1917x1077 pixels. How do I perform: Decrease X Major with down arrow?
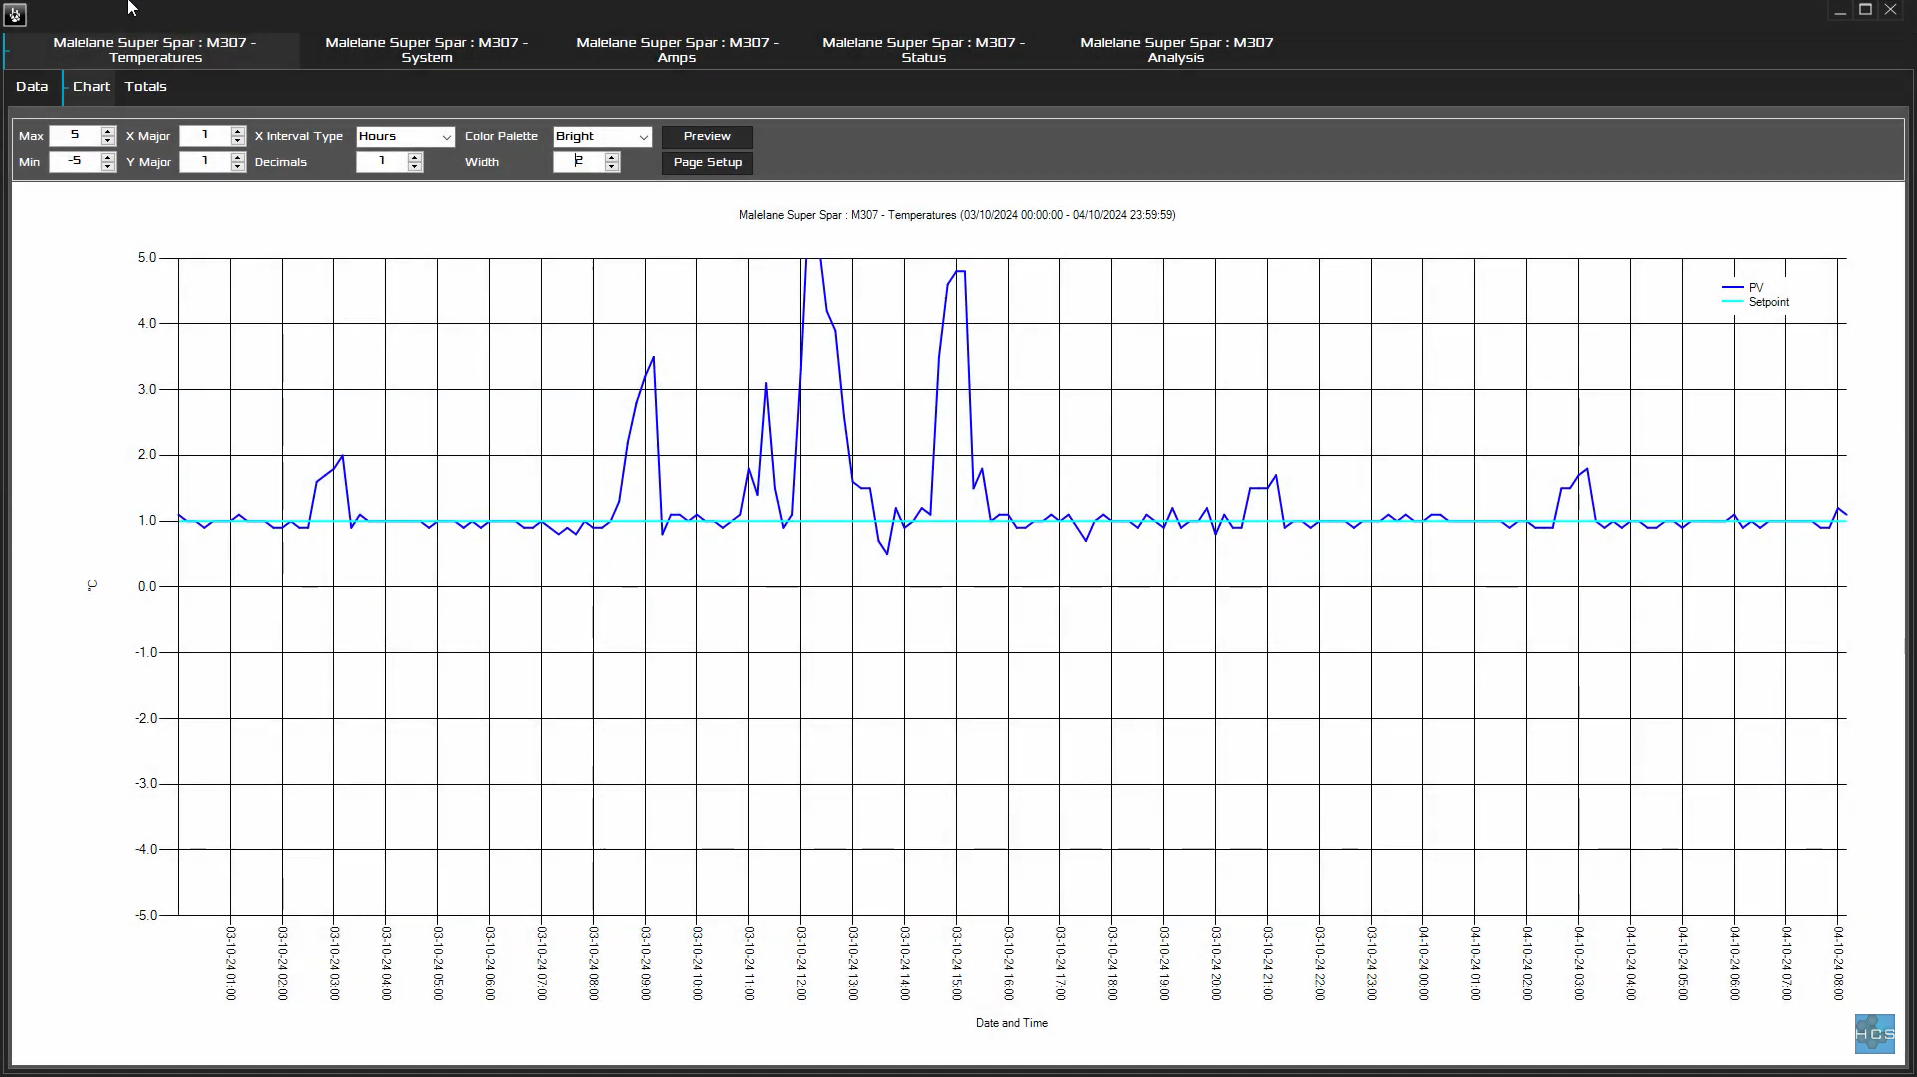pyautogui.click(x=238, y=141)
